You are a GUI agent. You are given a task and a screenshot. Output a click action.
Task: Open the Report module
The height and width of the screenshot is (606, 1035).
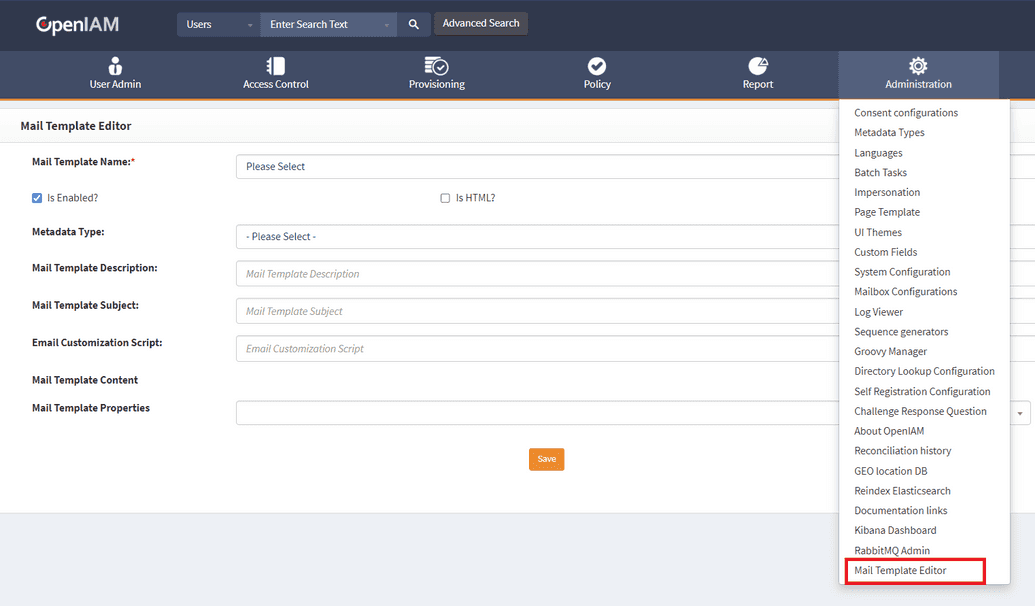(757, 74)
